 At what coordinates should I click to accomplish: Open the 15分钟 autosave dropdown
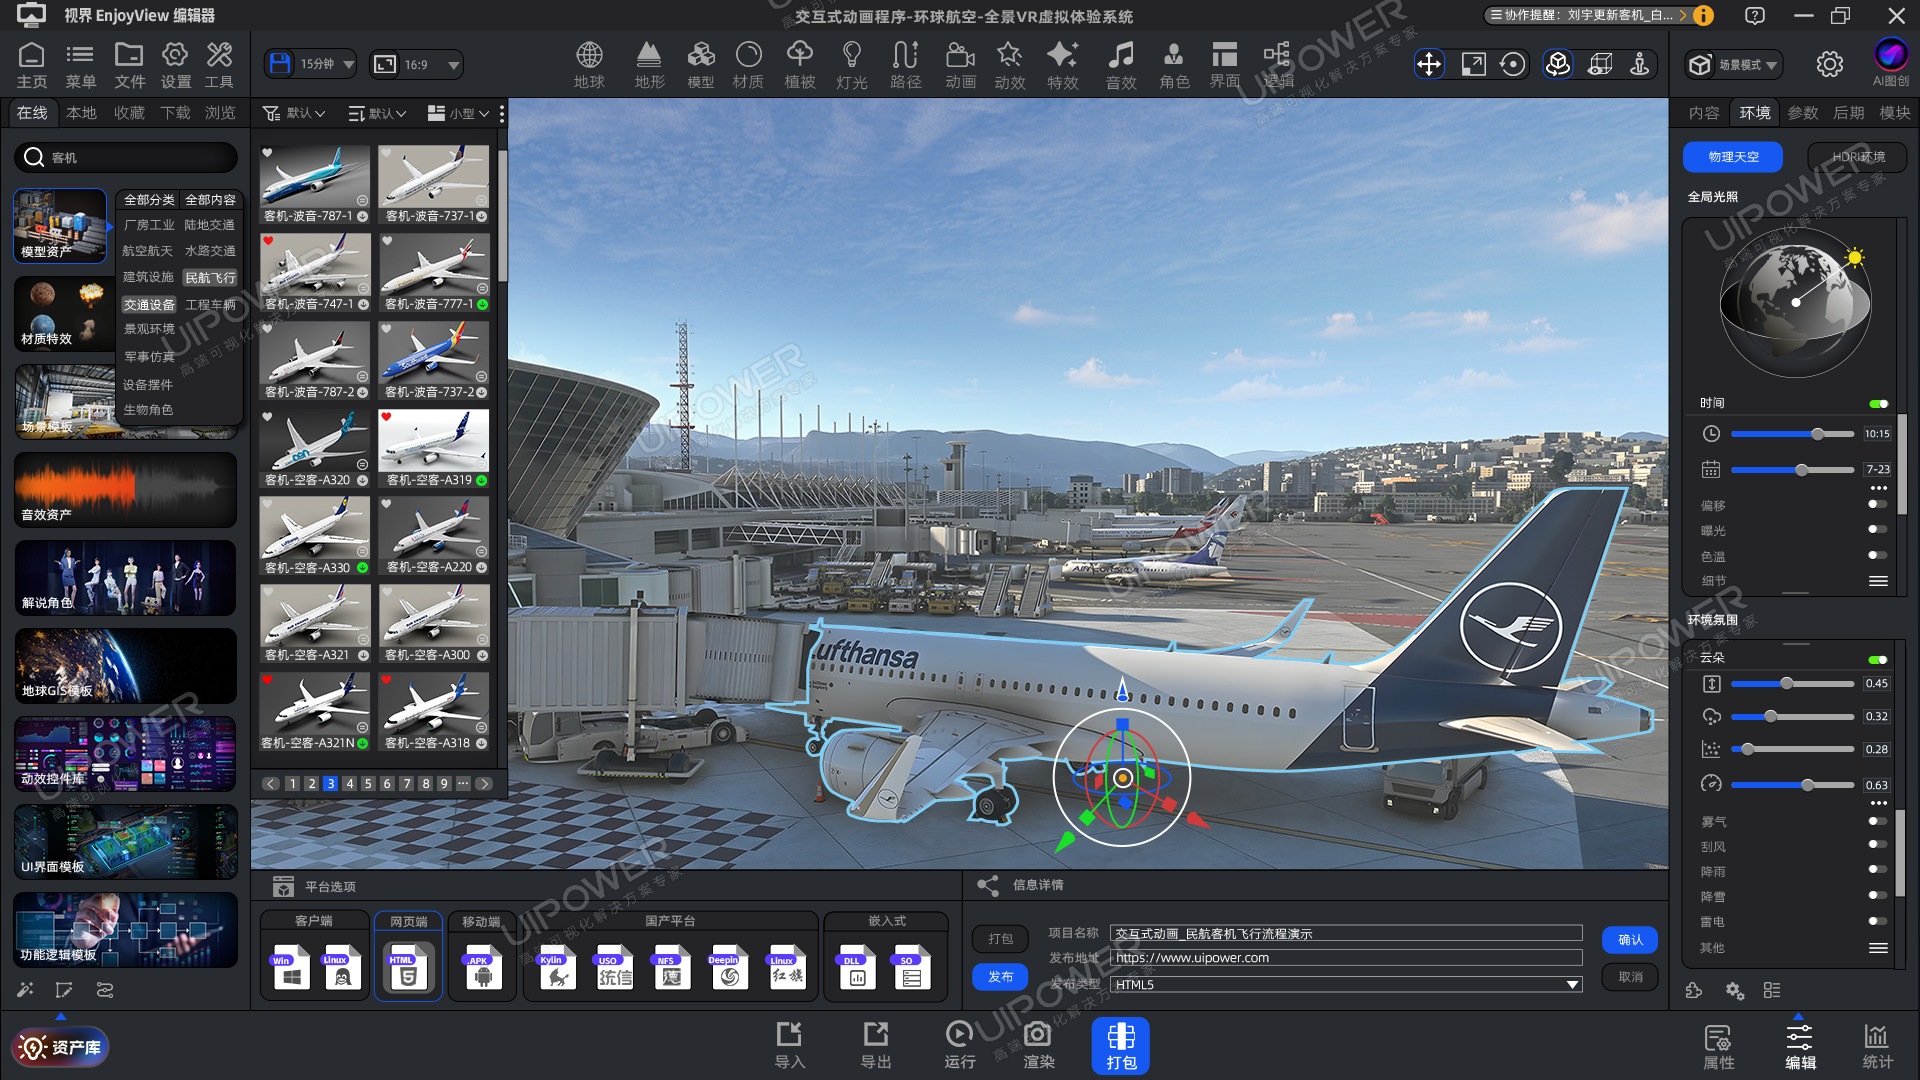pos(311,64)
